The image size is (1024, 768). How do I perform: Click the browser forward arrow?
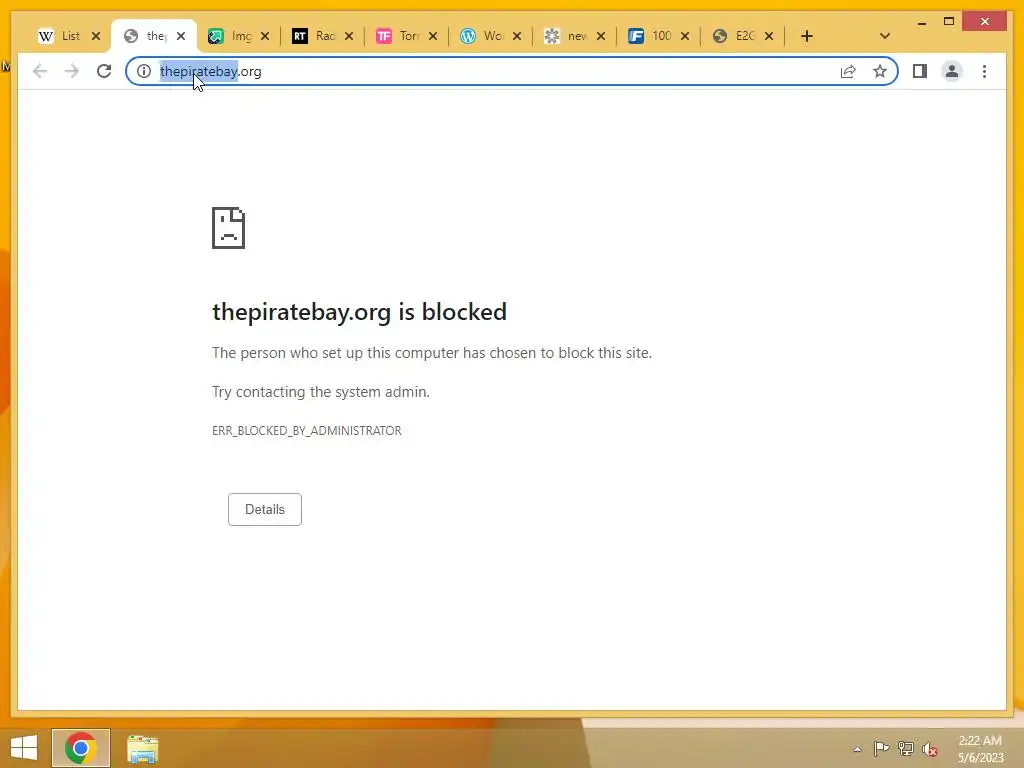tap(72, 71)
